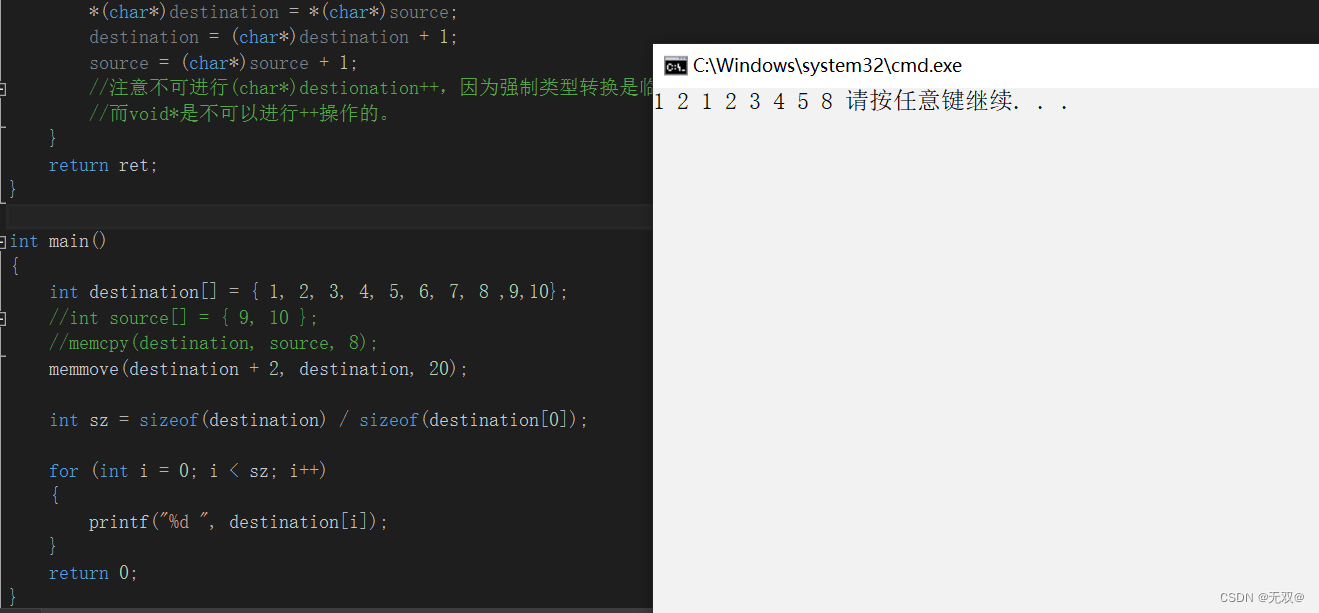Collapse the main() function fold marker
Screen dimensions: 1319x613
tap(3, 241)
